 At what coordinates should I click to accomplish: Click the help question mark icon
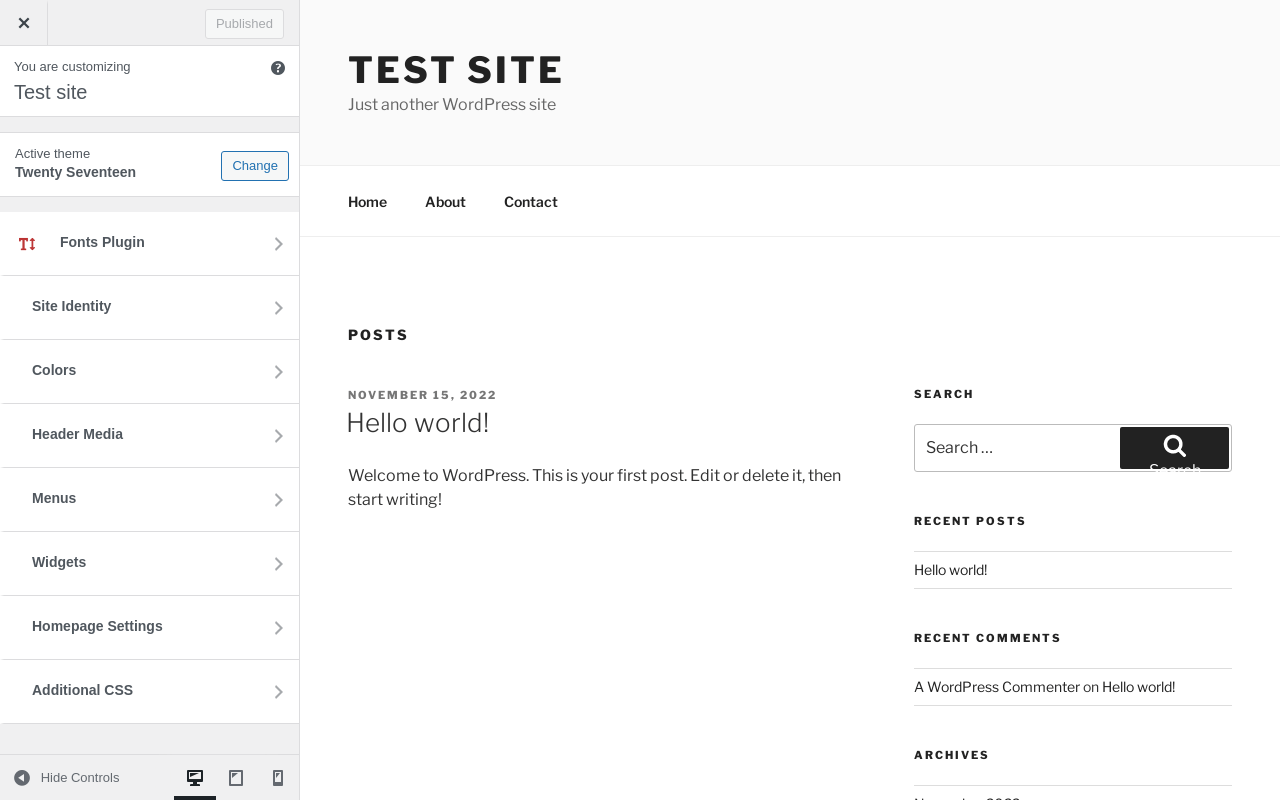278,68
